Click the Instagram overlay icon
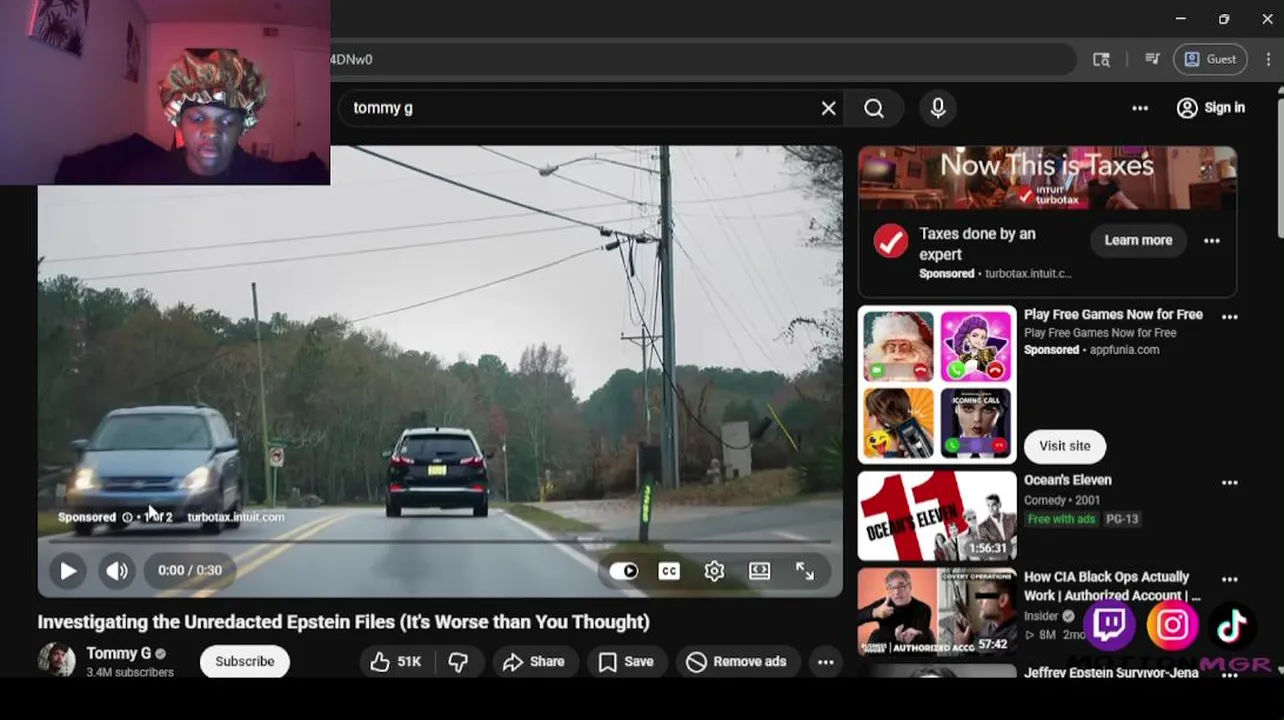The height and width of the screenshot is (720, 1284). pyautogui.click(x=1172, y=626)
